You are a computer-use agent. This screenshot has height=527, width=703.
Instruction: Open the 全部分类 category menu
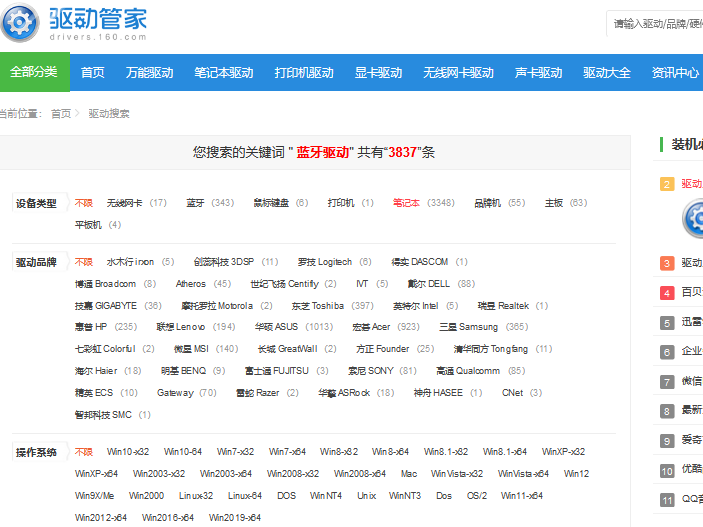(35, 72)
